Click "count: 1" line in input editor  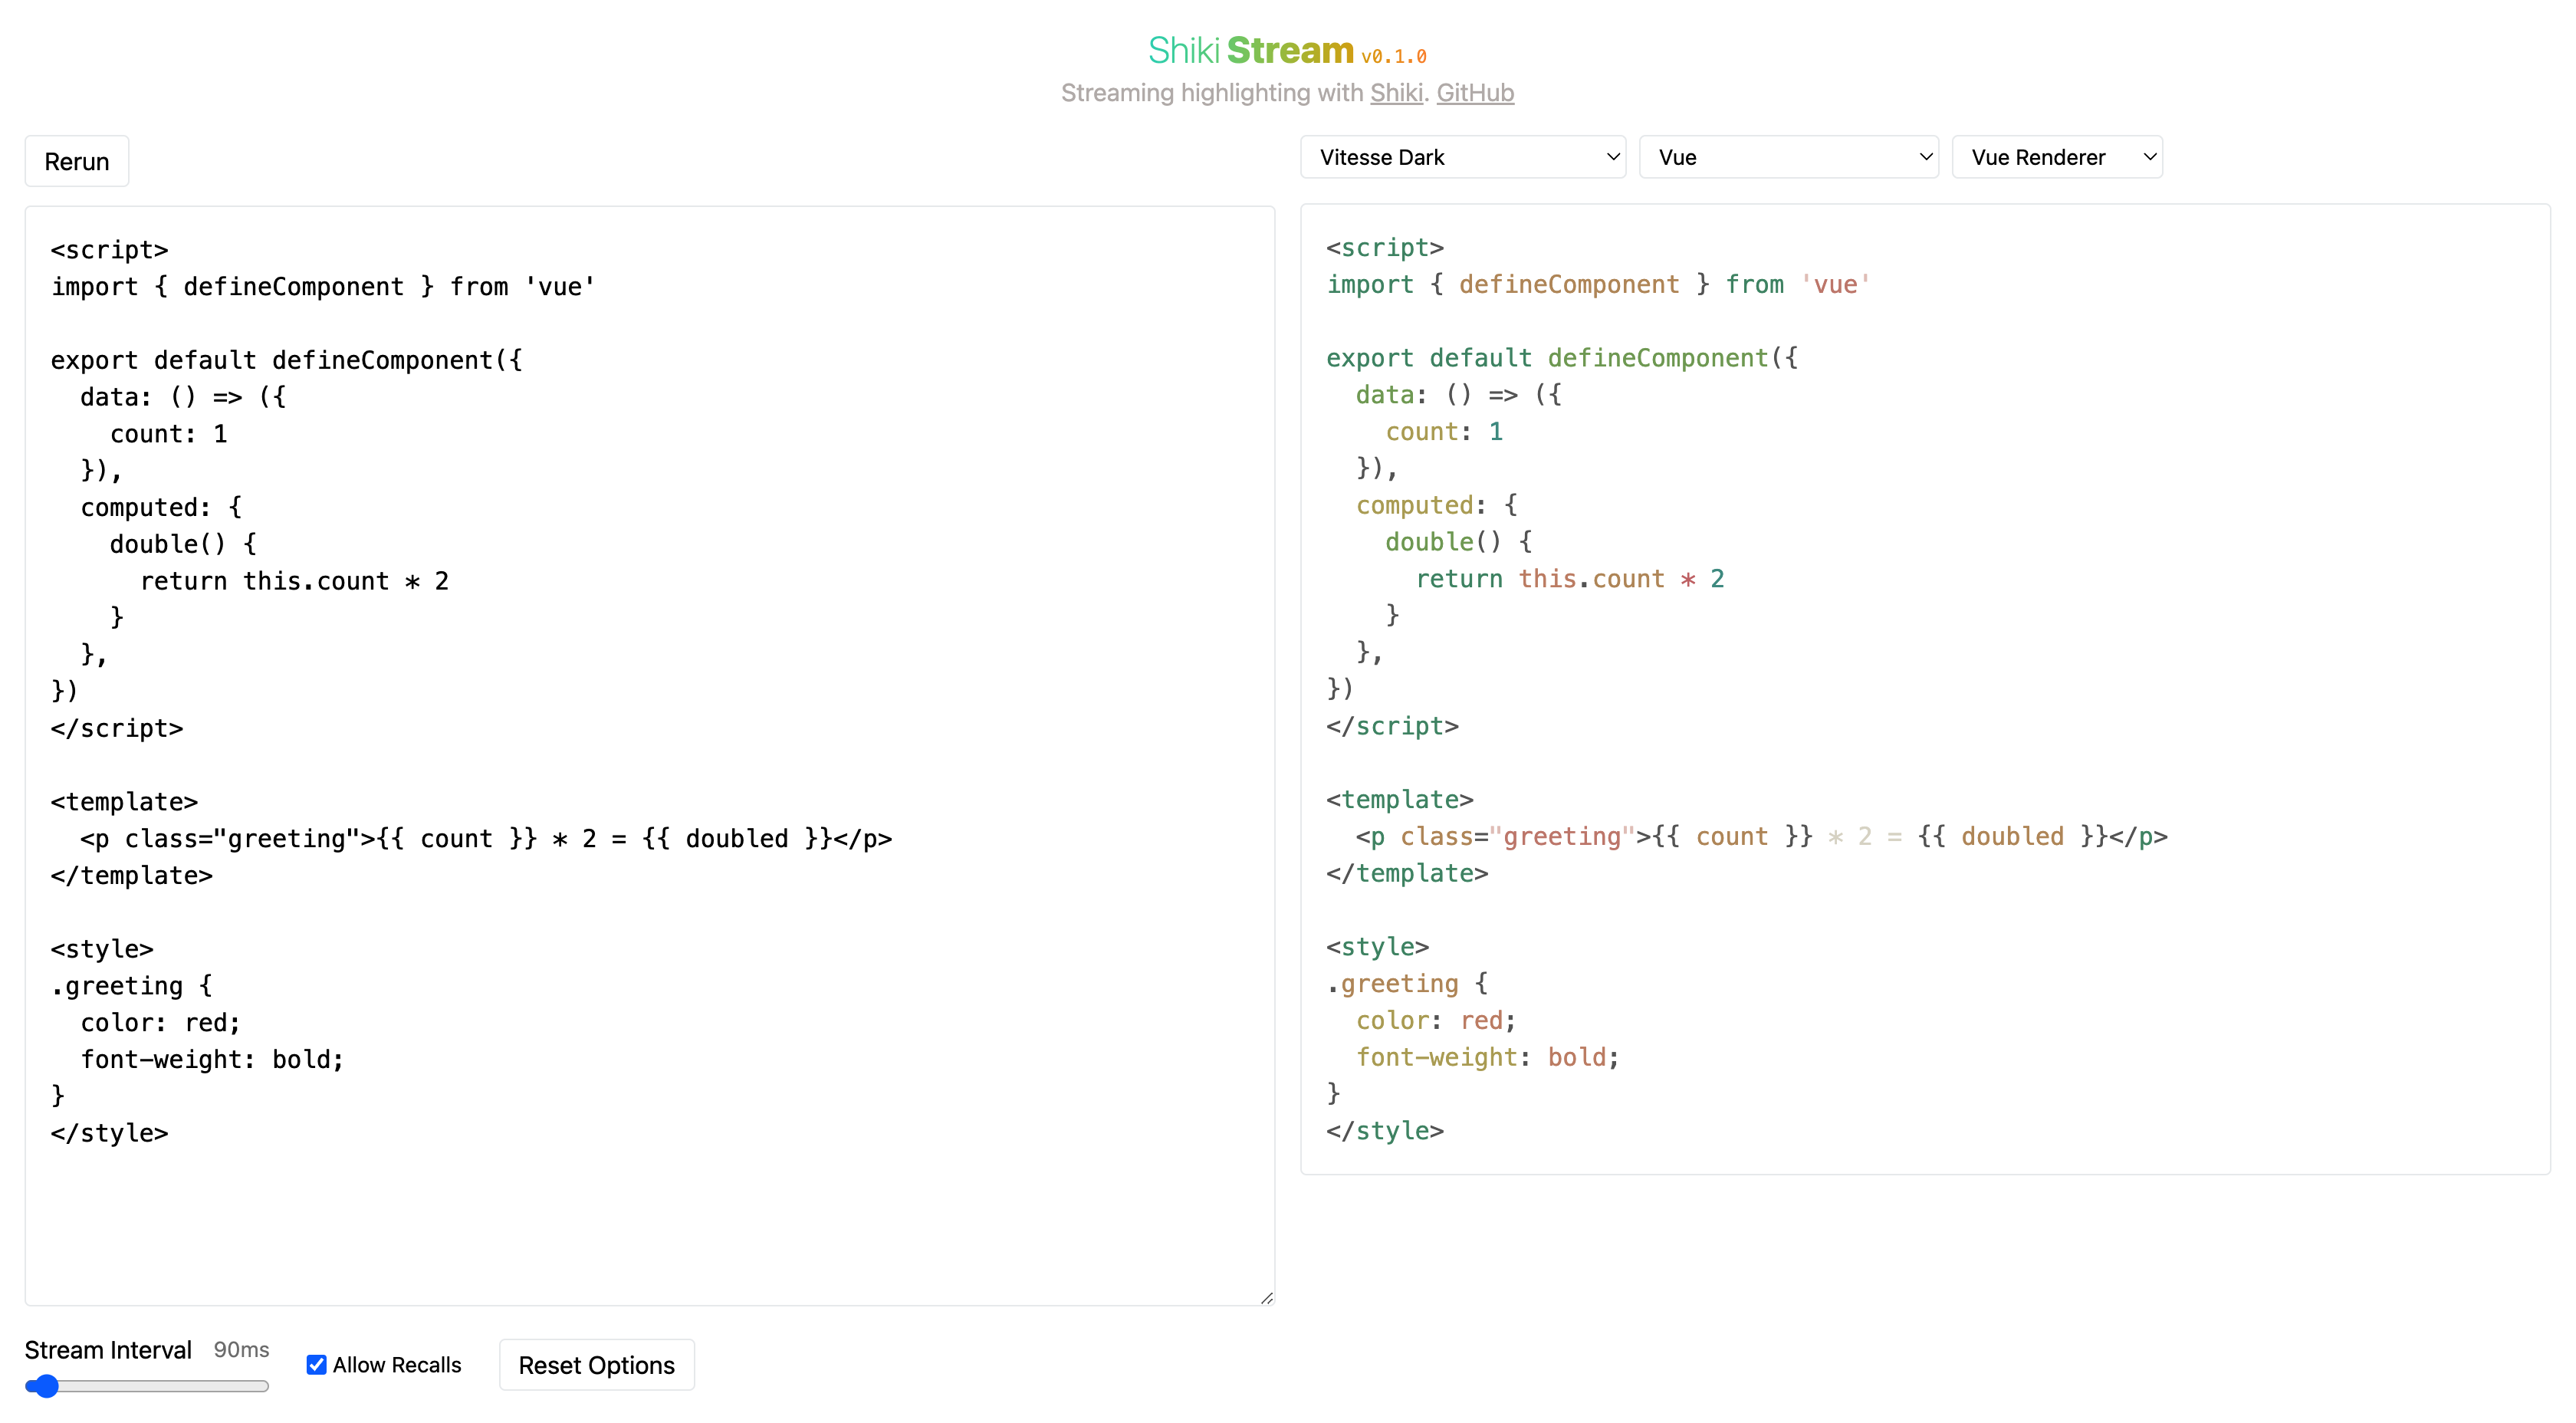(169, 434)
